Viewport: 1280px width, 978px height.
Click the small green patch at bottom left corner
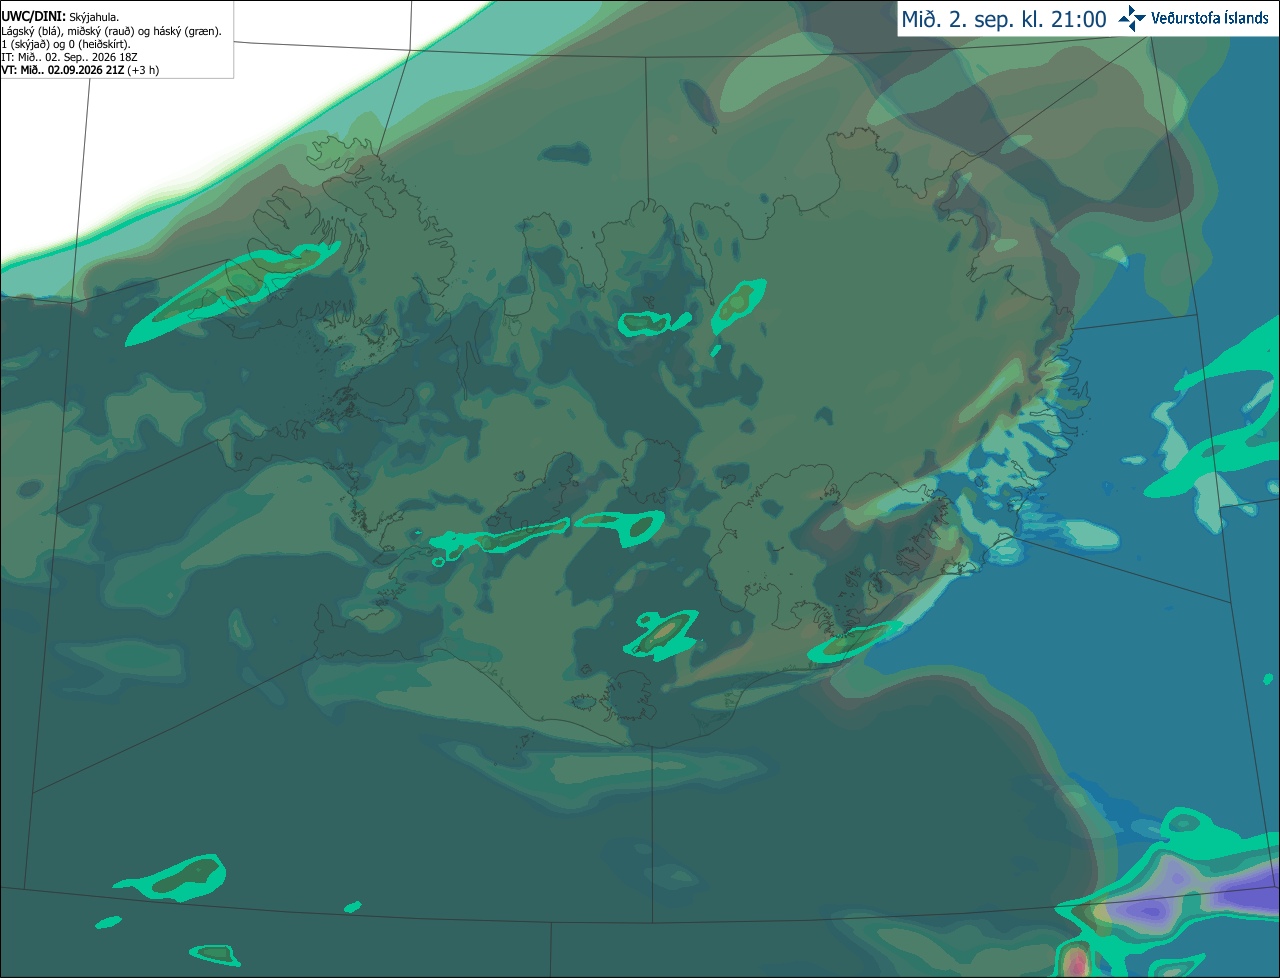coord(215,954)
